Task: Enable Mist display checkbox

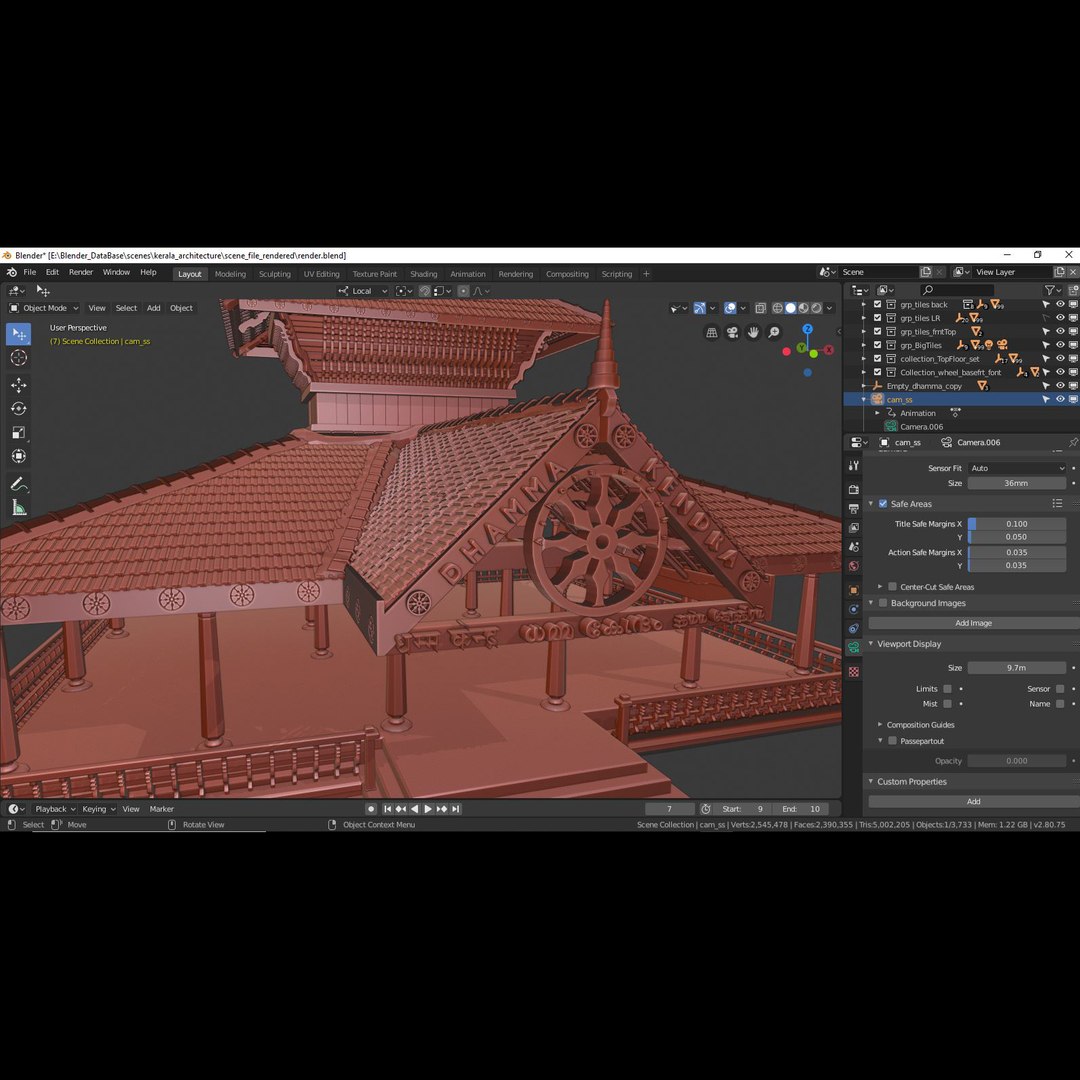Action: [948, 704]
